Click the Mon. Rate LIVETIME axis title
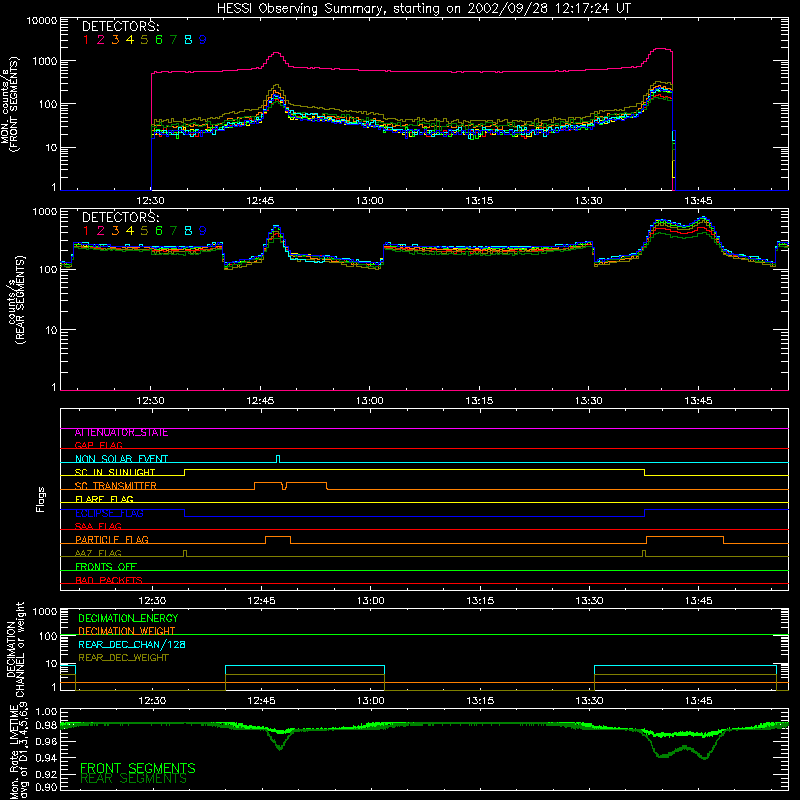This screenshot has height=800, width=800. (x=19, y=752)
